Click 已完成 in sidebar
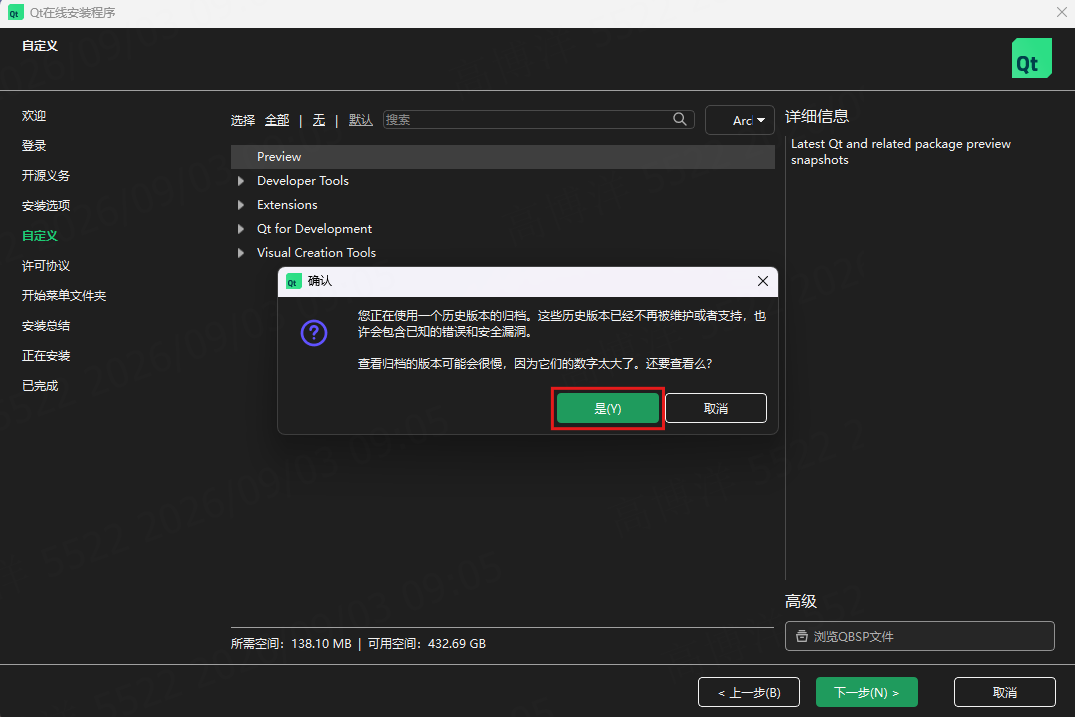 40,386
